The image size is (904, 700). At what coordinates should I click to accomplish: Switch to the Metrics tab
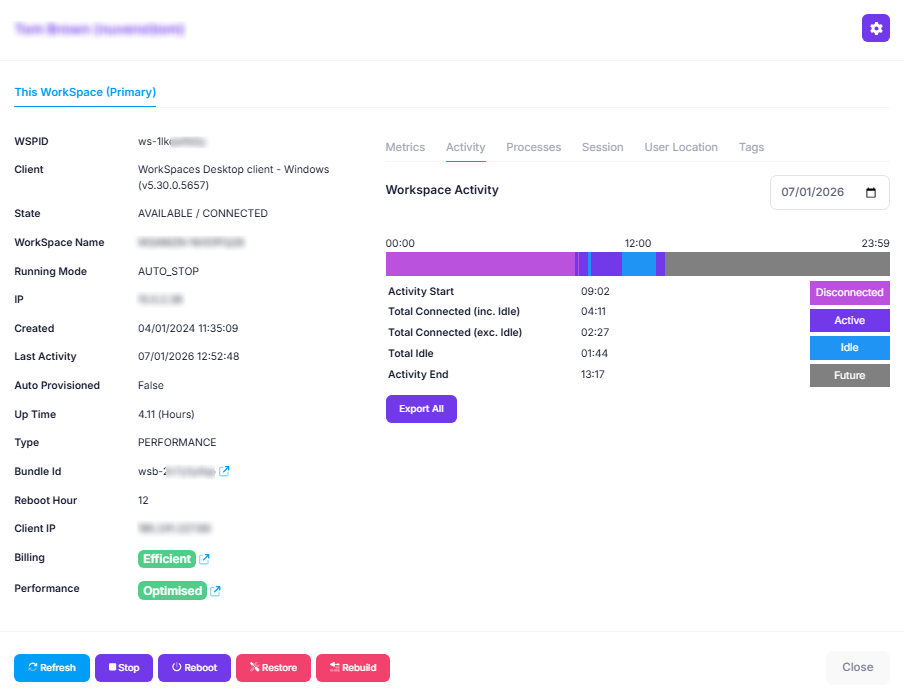tap(405, 147)
